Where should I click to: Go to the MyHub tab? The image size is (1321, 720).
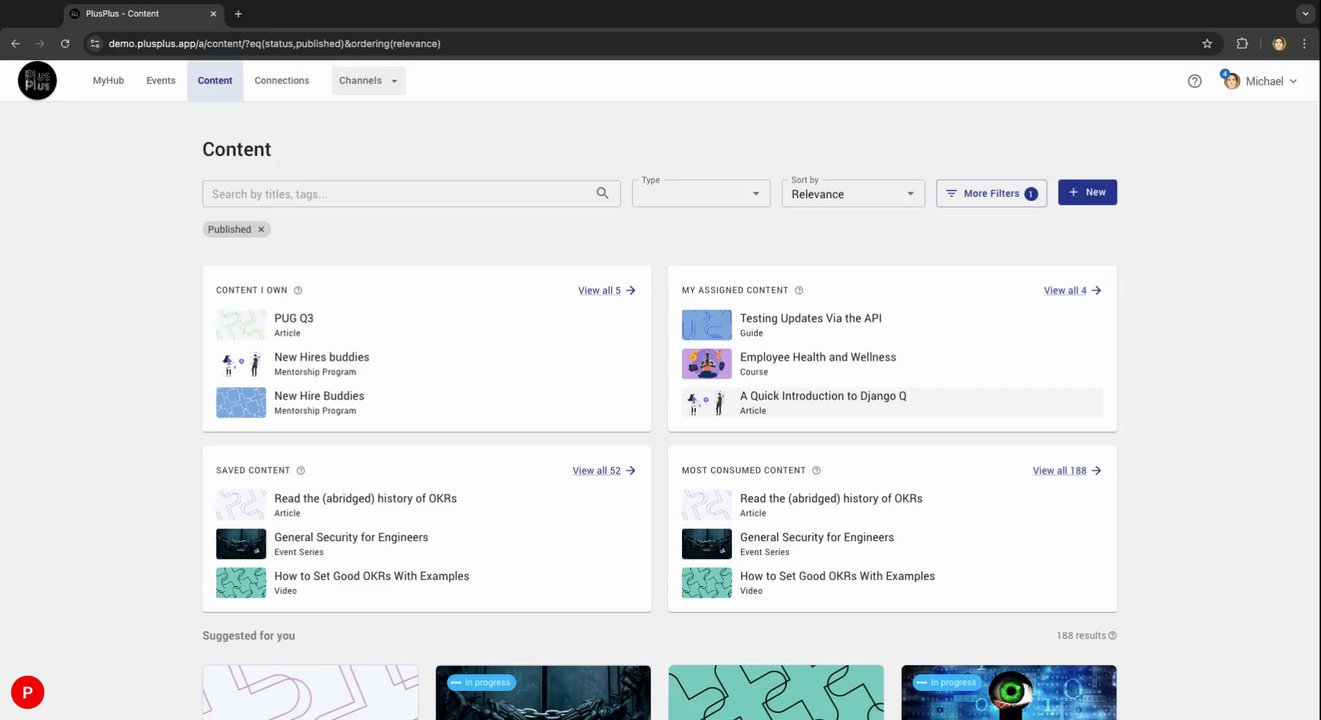108,81
